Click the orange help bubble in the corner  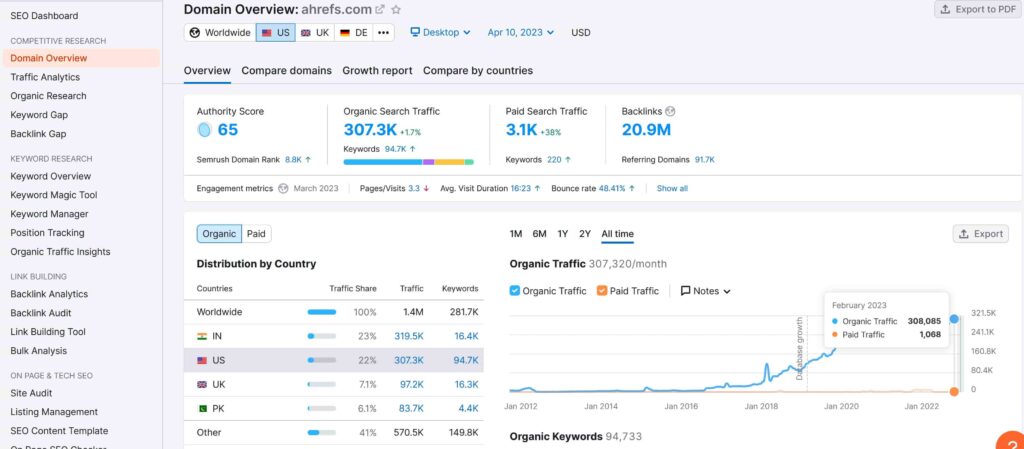[1011, 440]
